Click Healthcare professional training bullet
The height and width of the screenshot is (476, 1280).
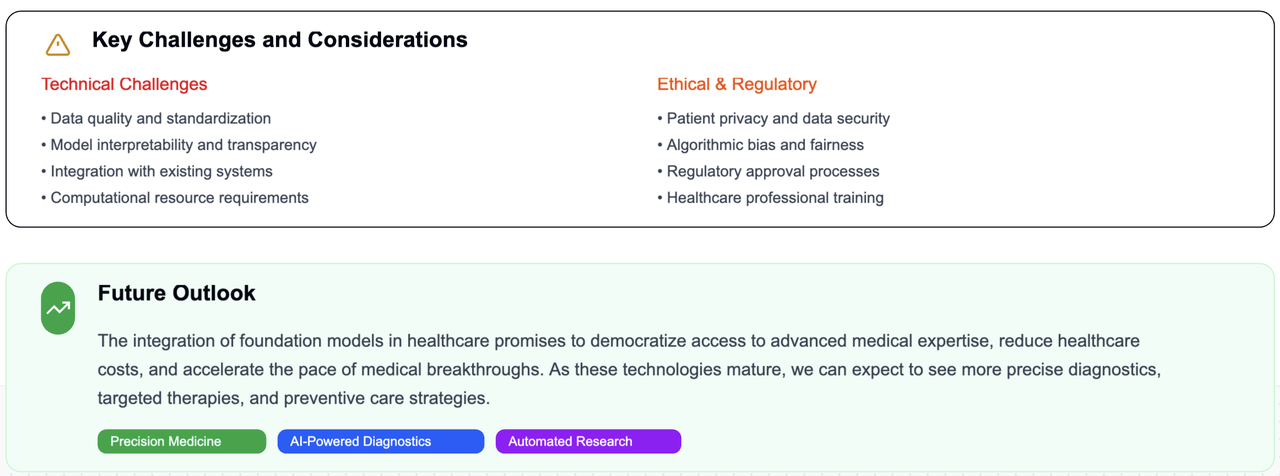pos(770,198)
